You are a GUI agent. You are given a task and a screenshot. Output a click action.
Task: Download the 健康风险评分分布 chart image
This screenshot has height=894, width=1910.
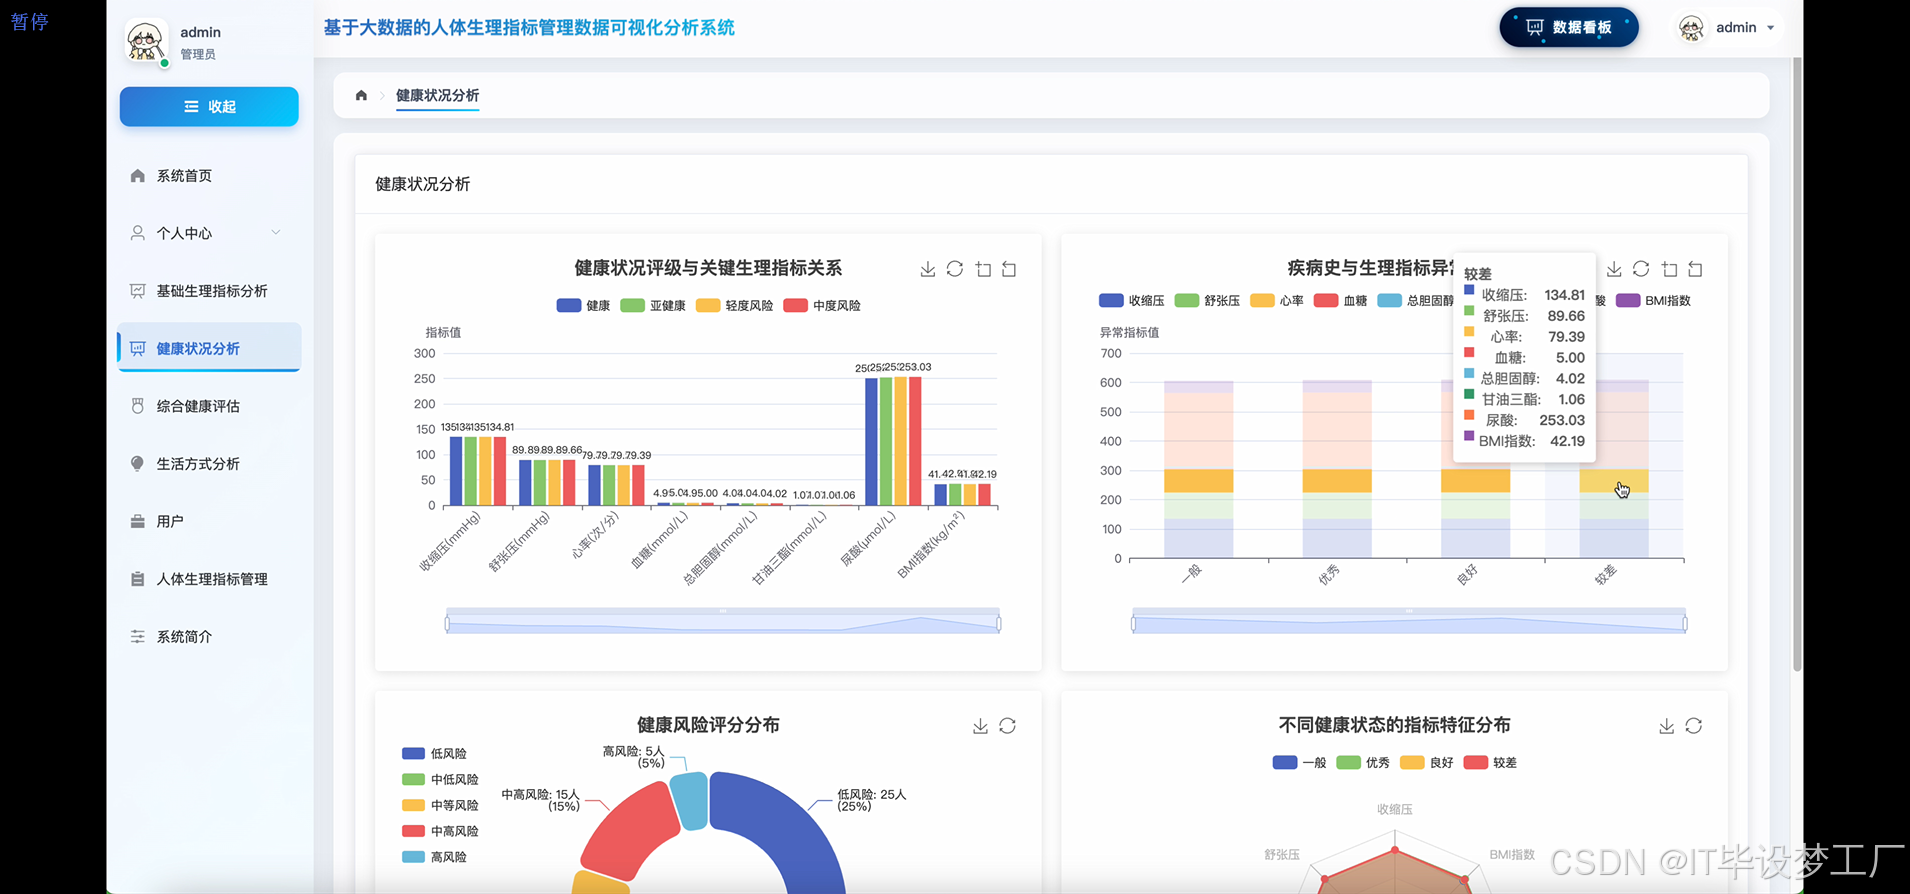(980, 726)
